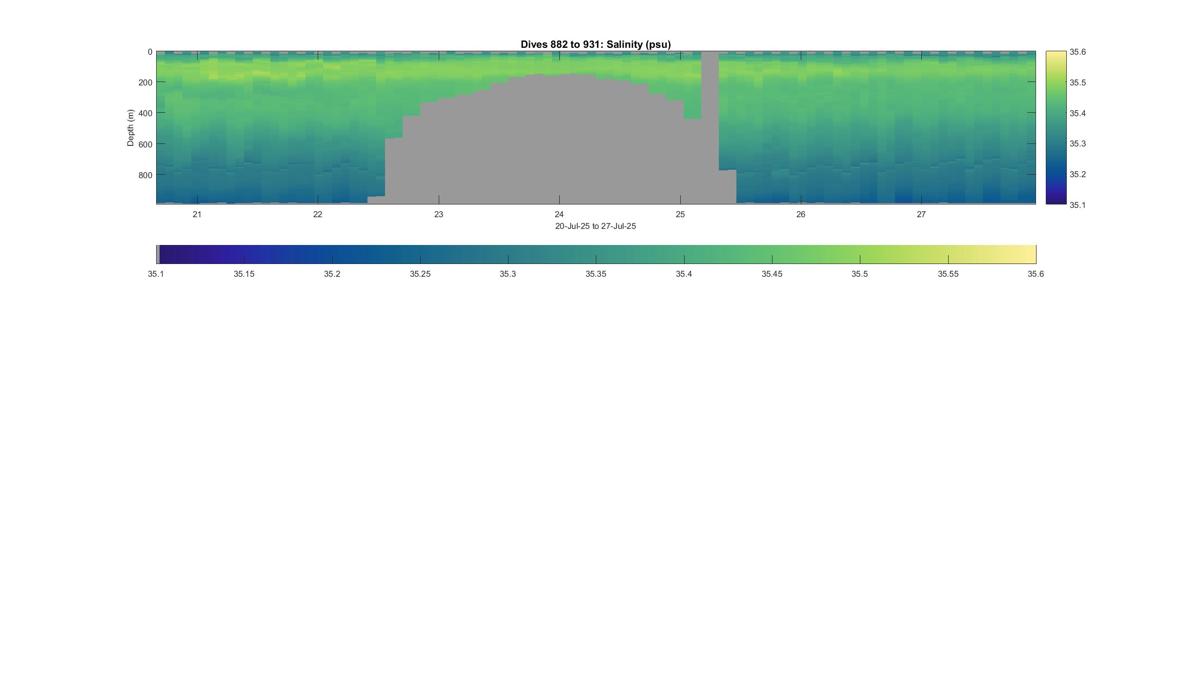The image size is (1200, 681).
Task: Click the "35.45" horizontal colorbar tick label
Action: point(772,273)
